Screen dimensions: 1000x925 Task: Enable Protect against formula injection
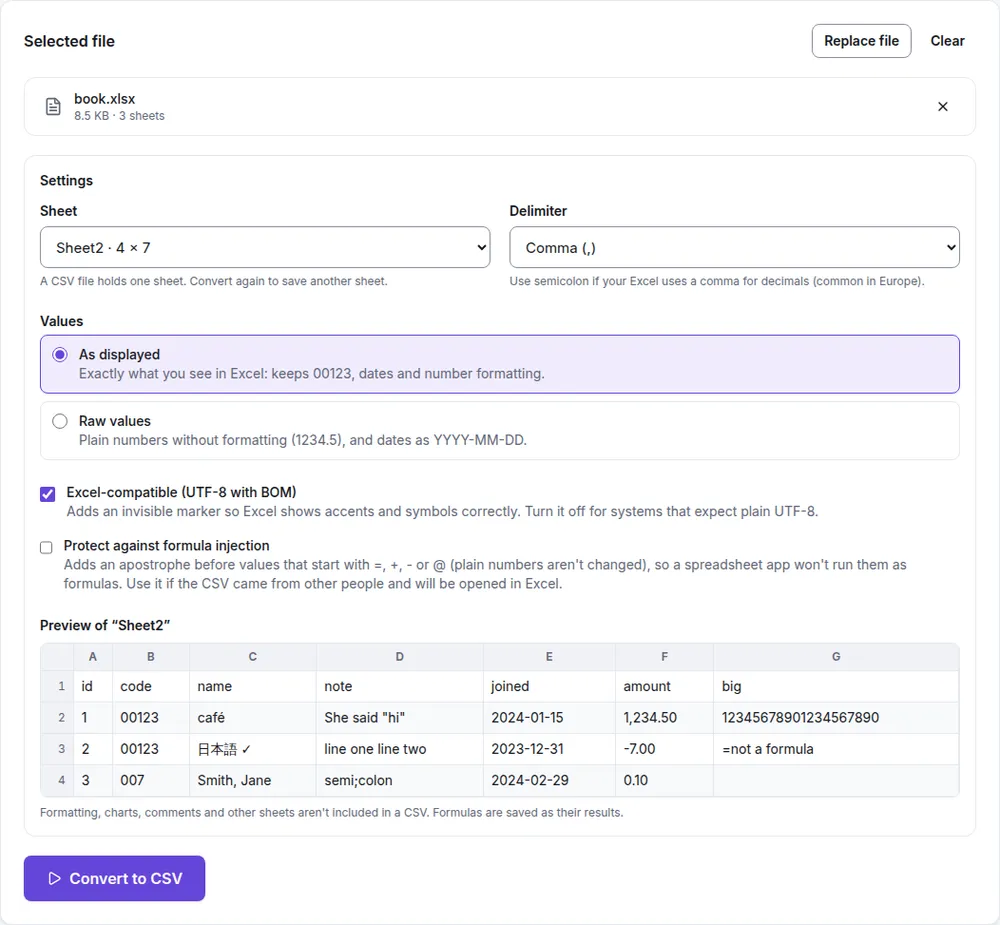click(x=46, y=547)
